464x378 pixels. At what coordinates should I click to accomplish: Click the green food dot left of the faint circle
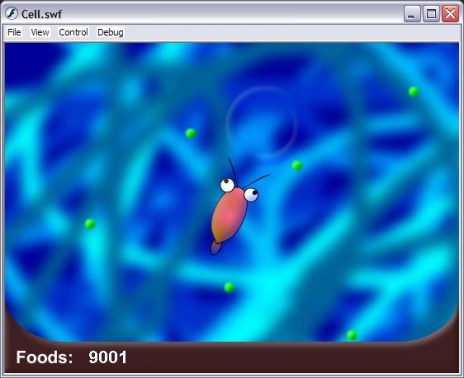click(x=191, y=134)
